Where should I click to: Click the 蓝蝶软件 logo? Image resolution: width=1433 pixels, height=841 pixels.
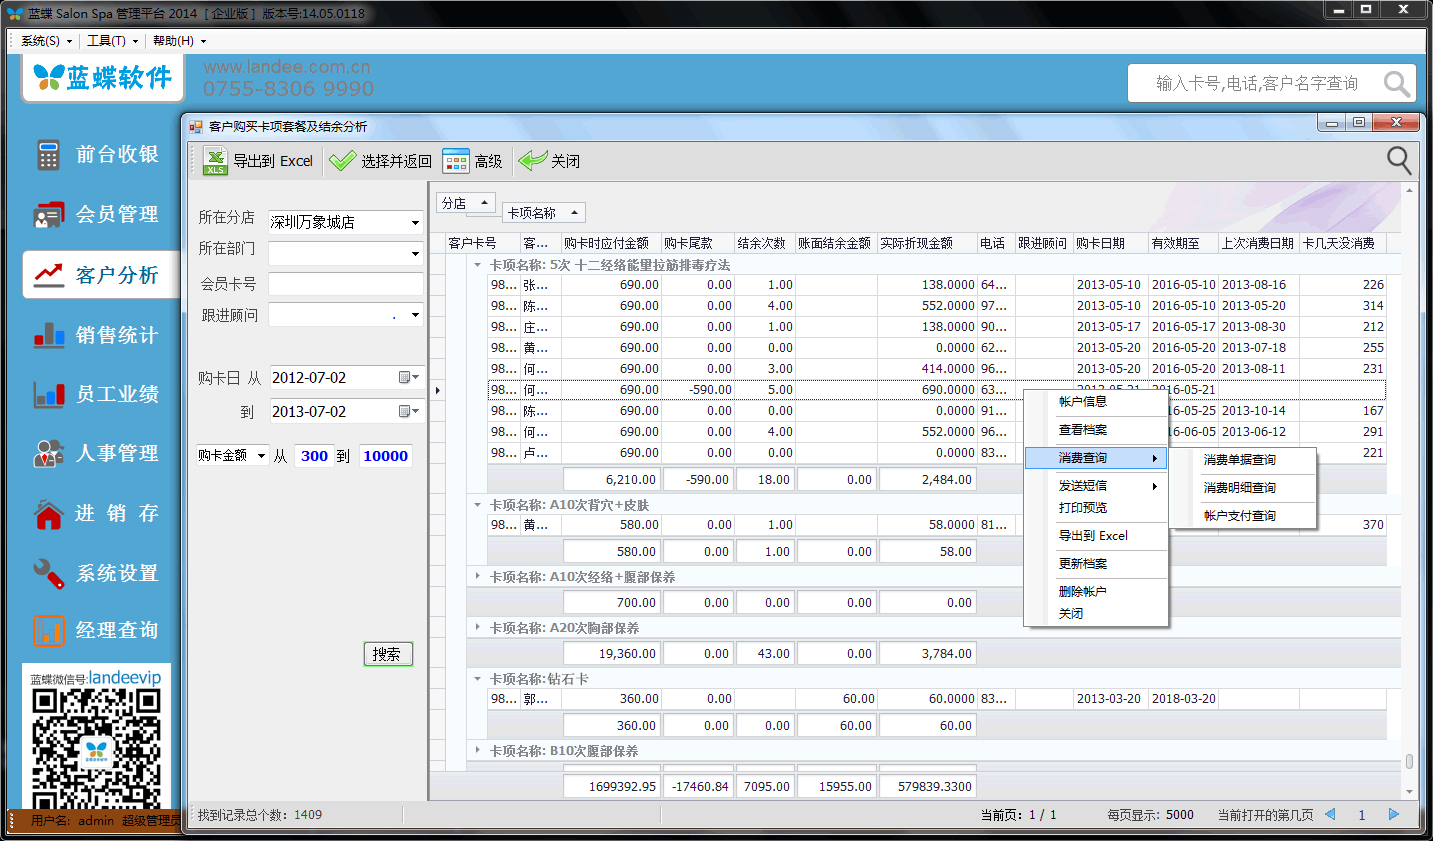103,78
